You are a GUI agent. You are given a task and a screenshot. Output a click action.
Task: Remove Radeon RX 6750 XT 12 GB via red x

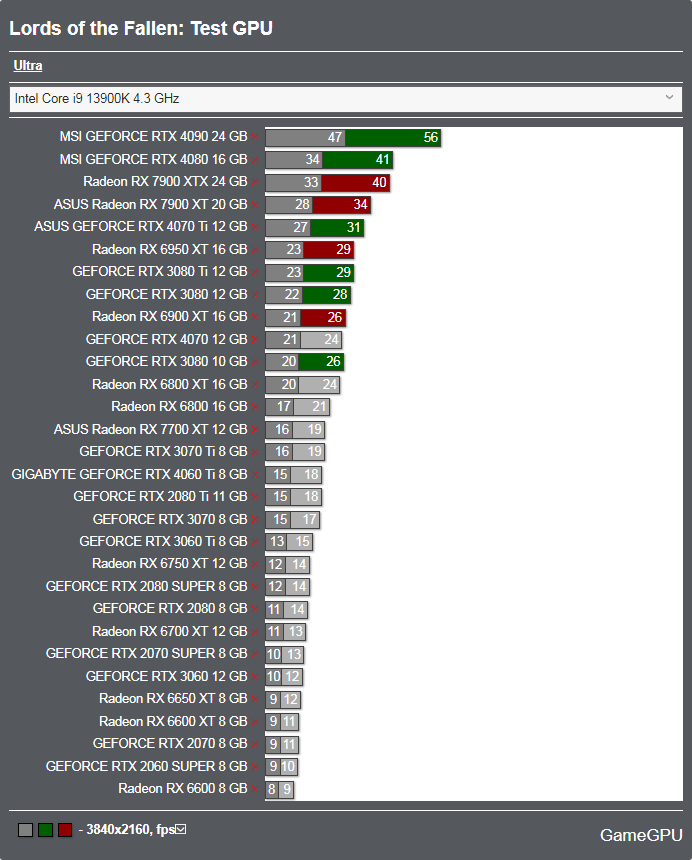[x=255, y=564]
